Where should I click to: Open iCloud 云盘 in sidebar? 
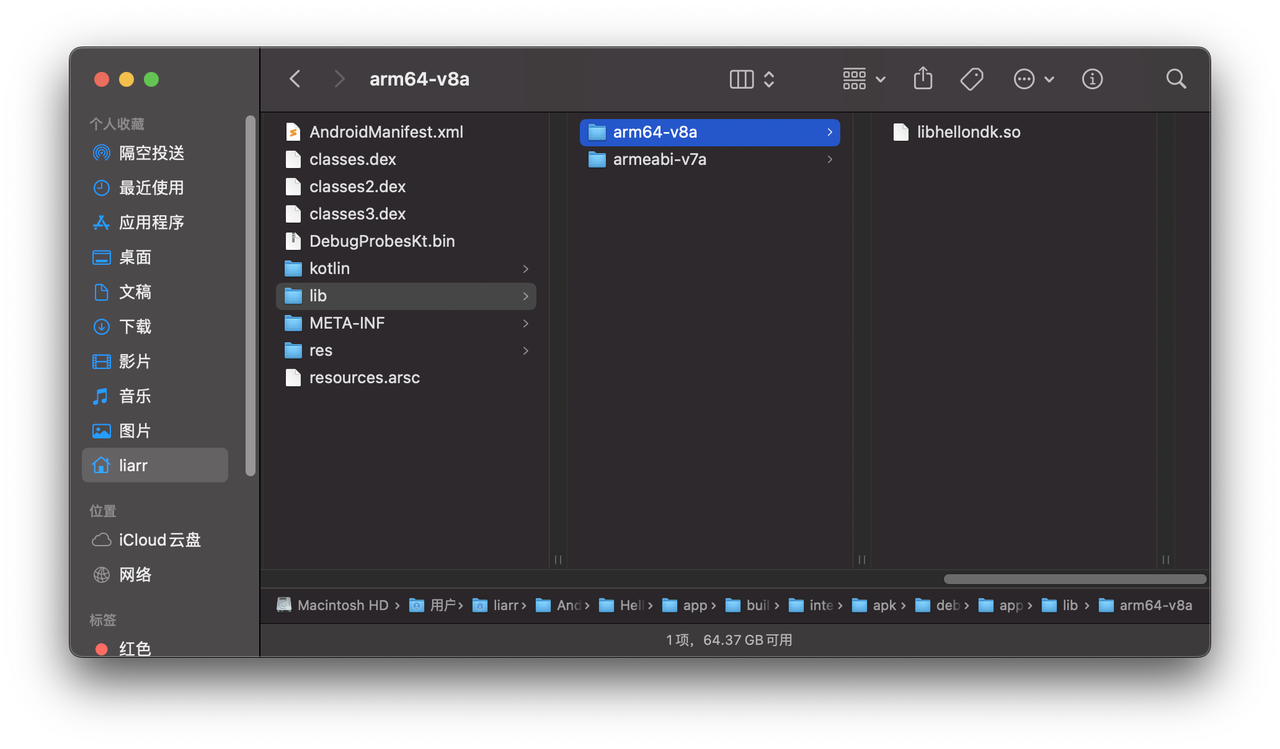click(155, 540)
